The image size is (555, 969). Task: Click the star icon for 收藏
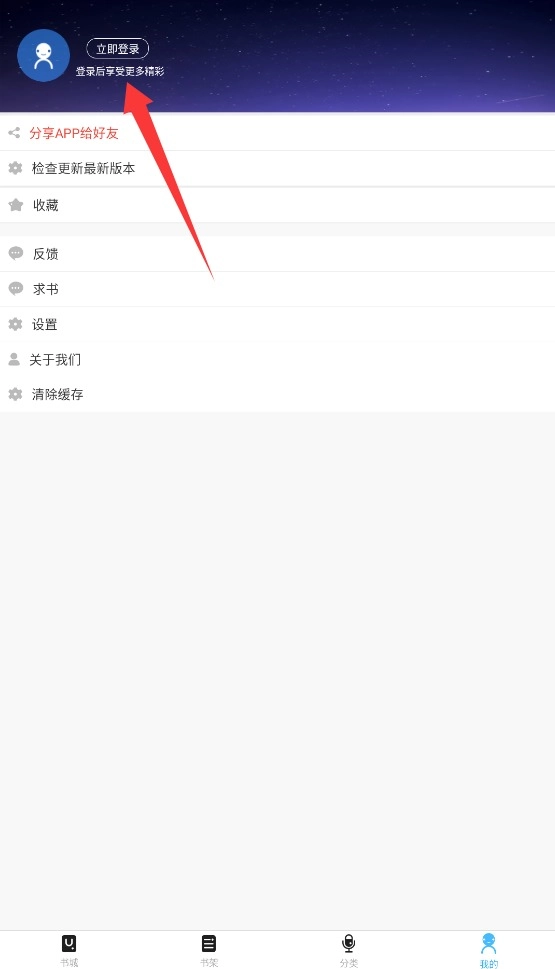tap(15, 205)
